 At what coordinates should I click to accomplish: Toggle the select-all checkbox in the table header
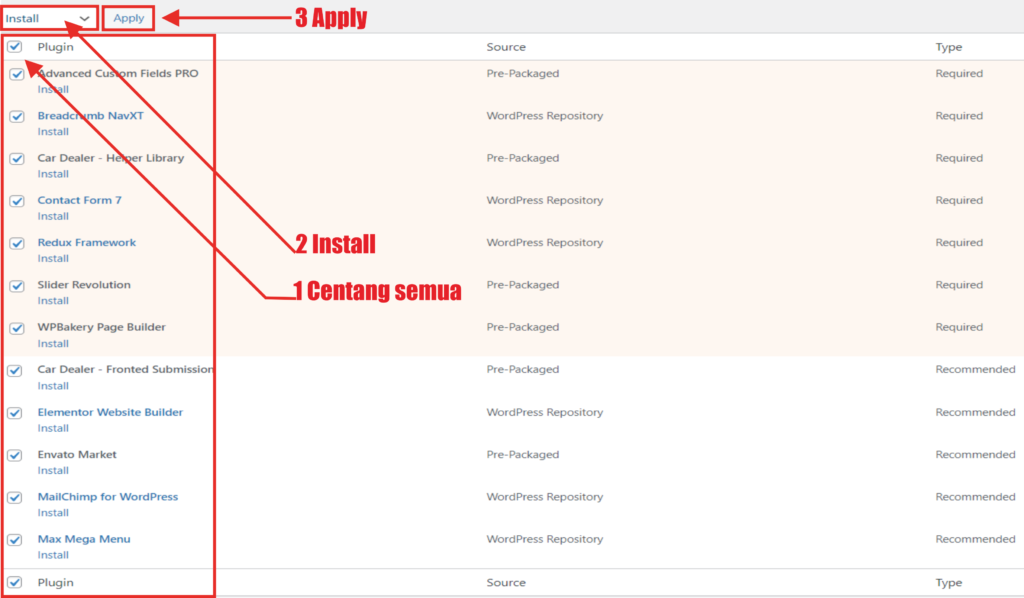point(15,47)
